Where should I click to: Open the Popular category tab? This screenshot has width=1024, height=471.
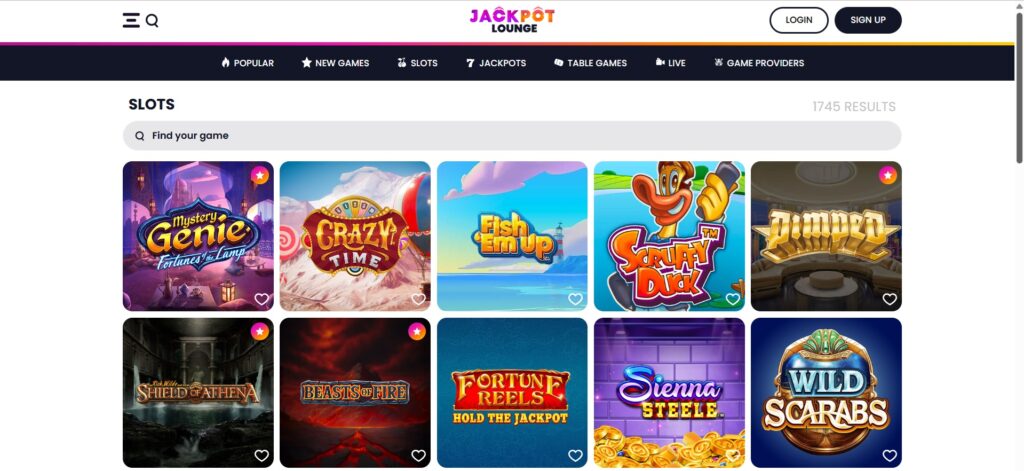coord(248,63)
